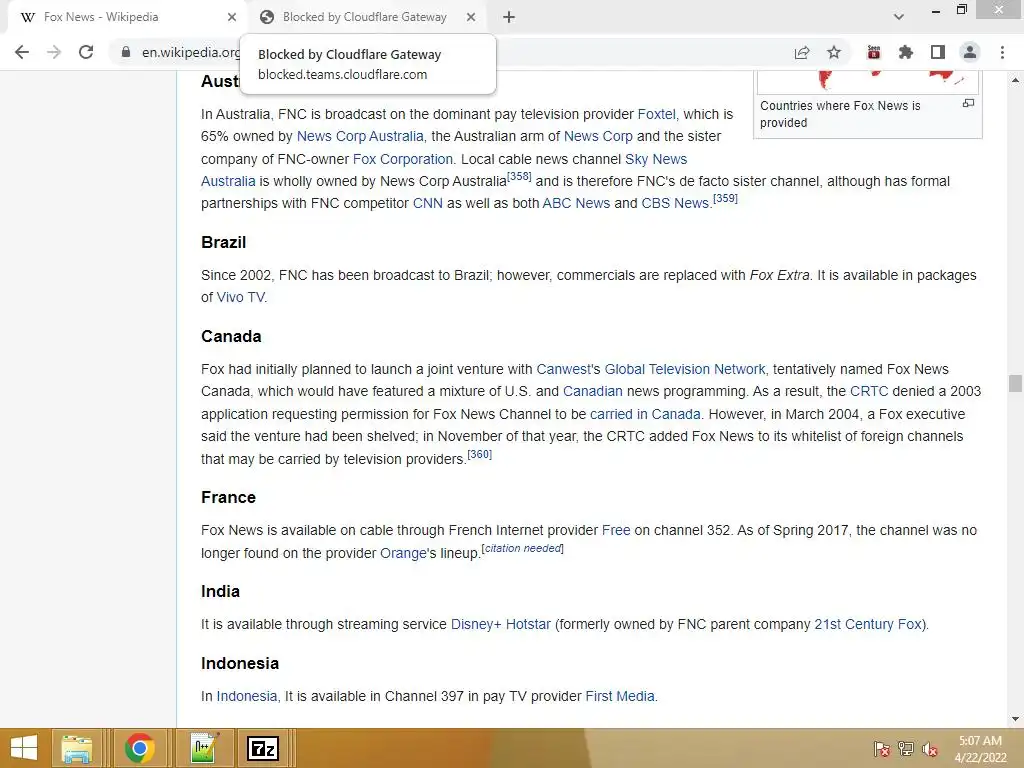Click the padlock site info icon
This screenshot has width=1024, height=768.
125,52
